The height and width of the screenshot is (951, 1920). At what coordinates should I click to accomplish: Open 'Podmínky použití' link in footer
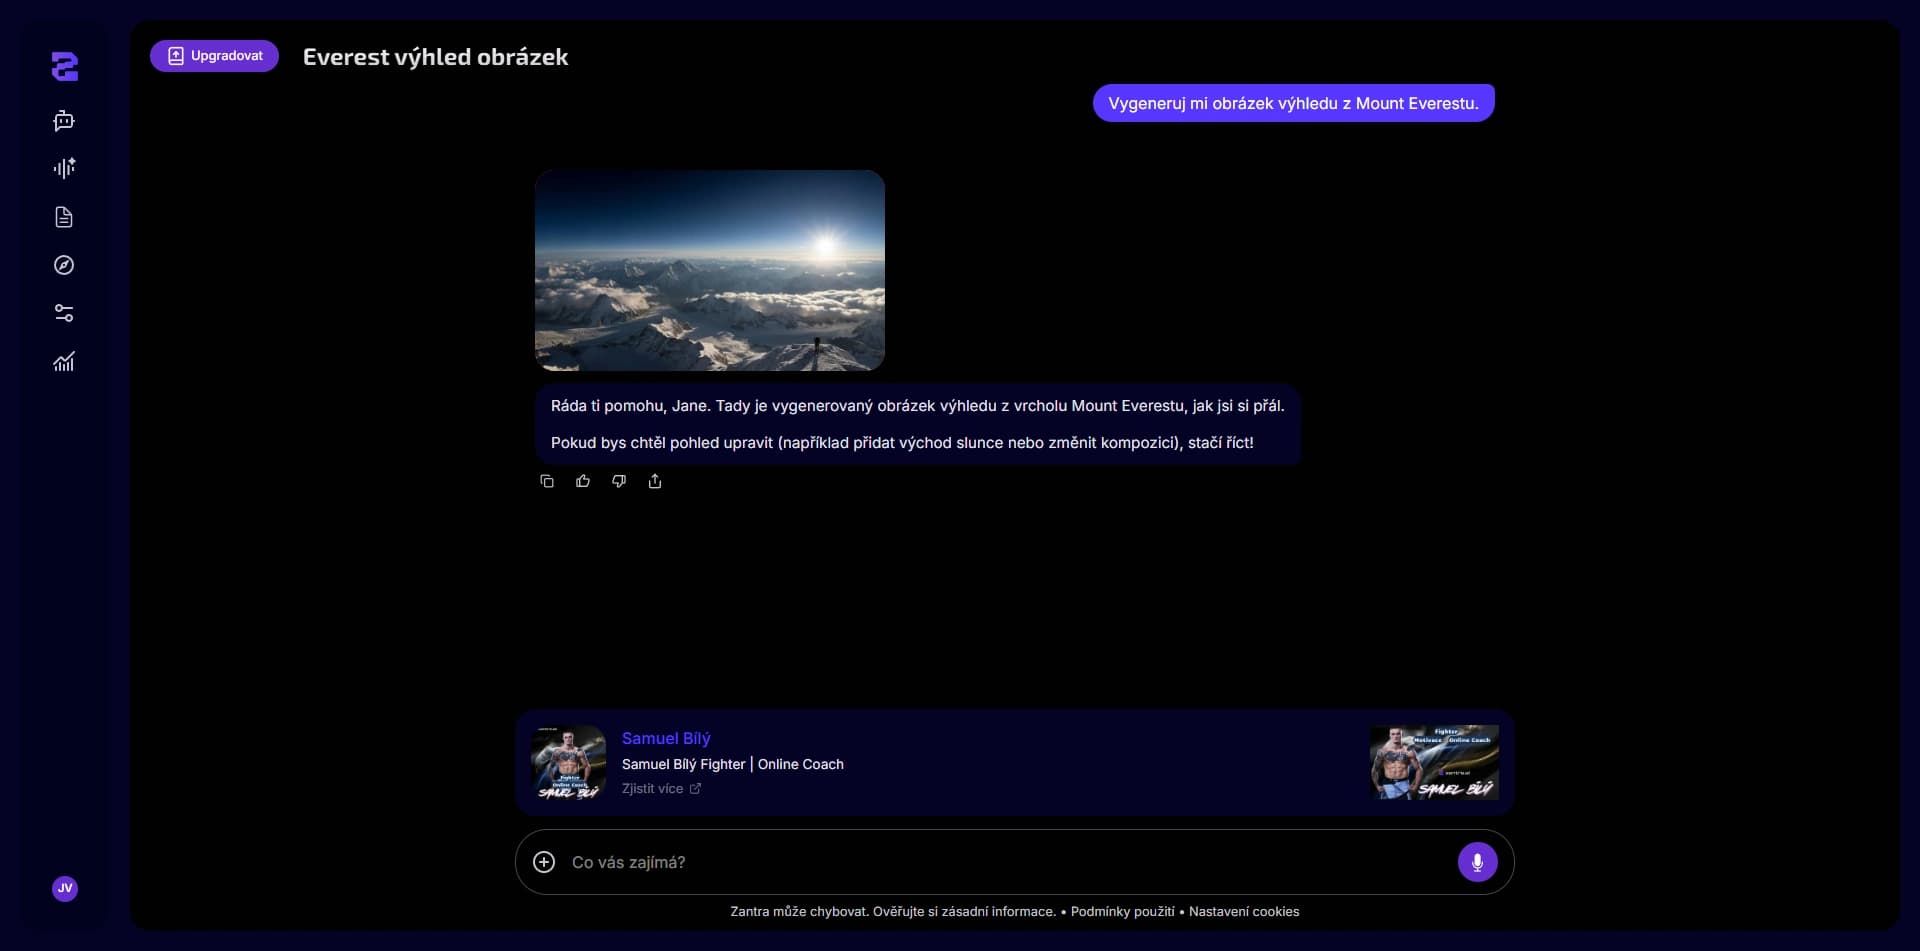[x=1122, y=912]
